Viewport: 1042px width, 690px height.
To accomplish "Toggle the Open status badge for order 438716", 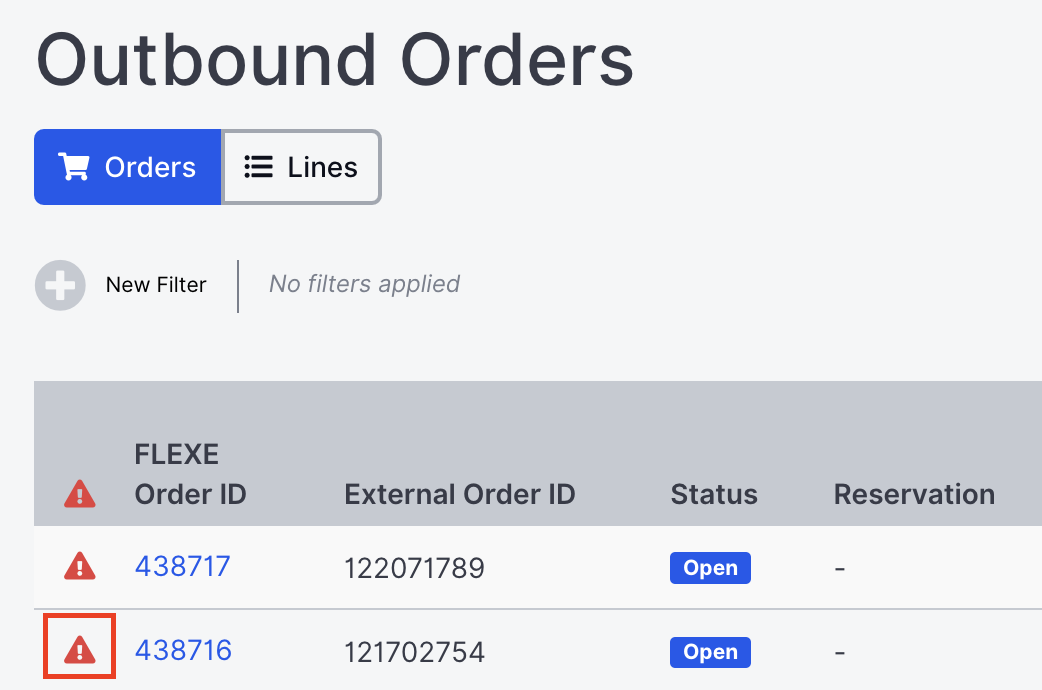I will (710, 652).
